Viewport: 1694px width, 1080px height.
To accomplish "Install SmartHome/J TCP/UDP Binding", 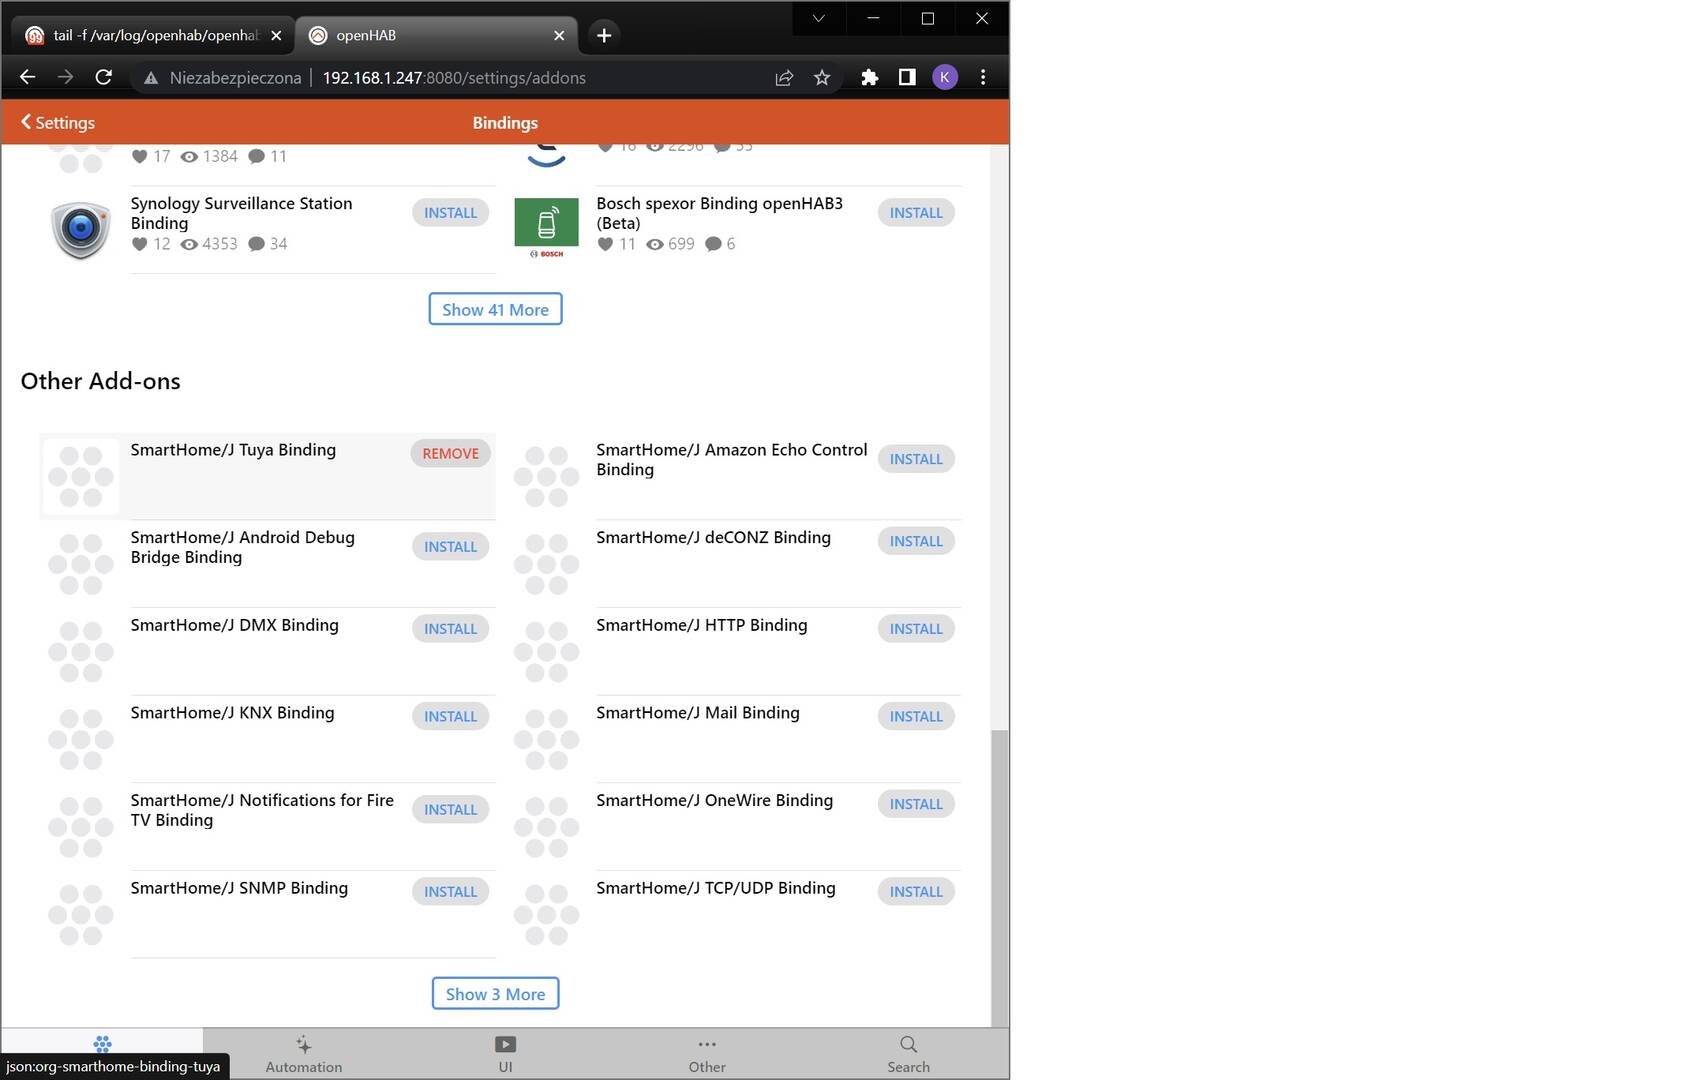I will [916, 891].
